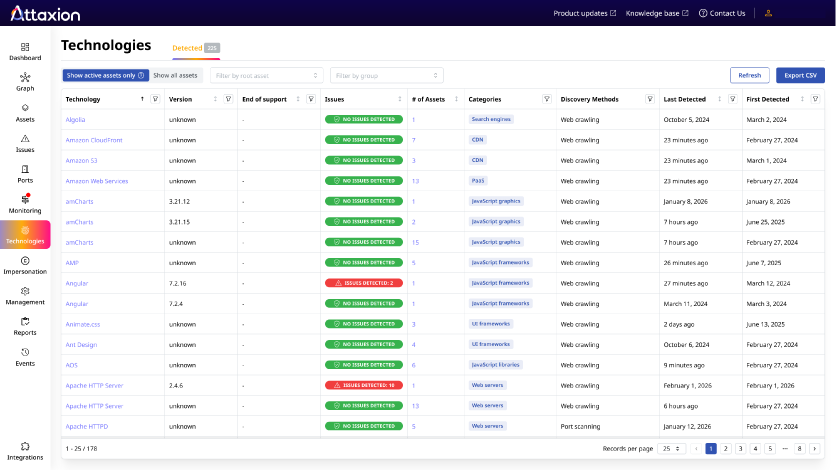Expand the Filter by root asset dropdown

pos(267,75)
